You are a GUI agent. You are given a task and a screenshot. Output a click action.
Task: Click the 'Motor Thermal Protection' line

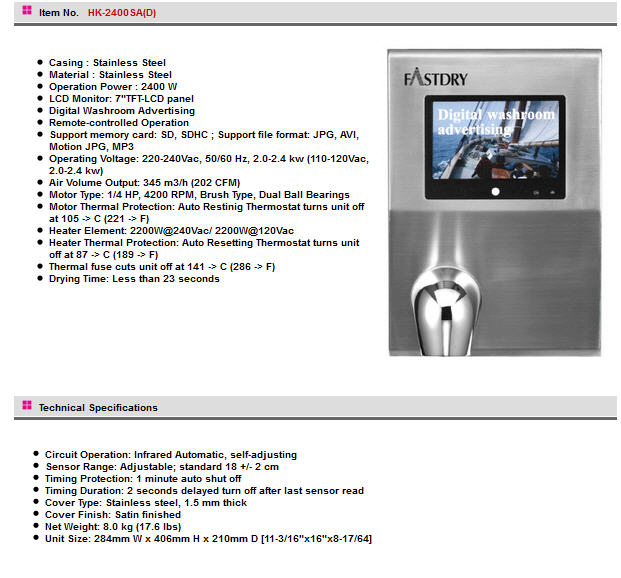tap(206, 212)
